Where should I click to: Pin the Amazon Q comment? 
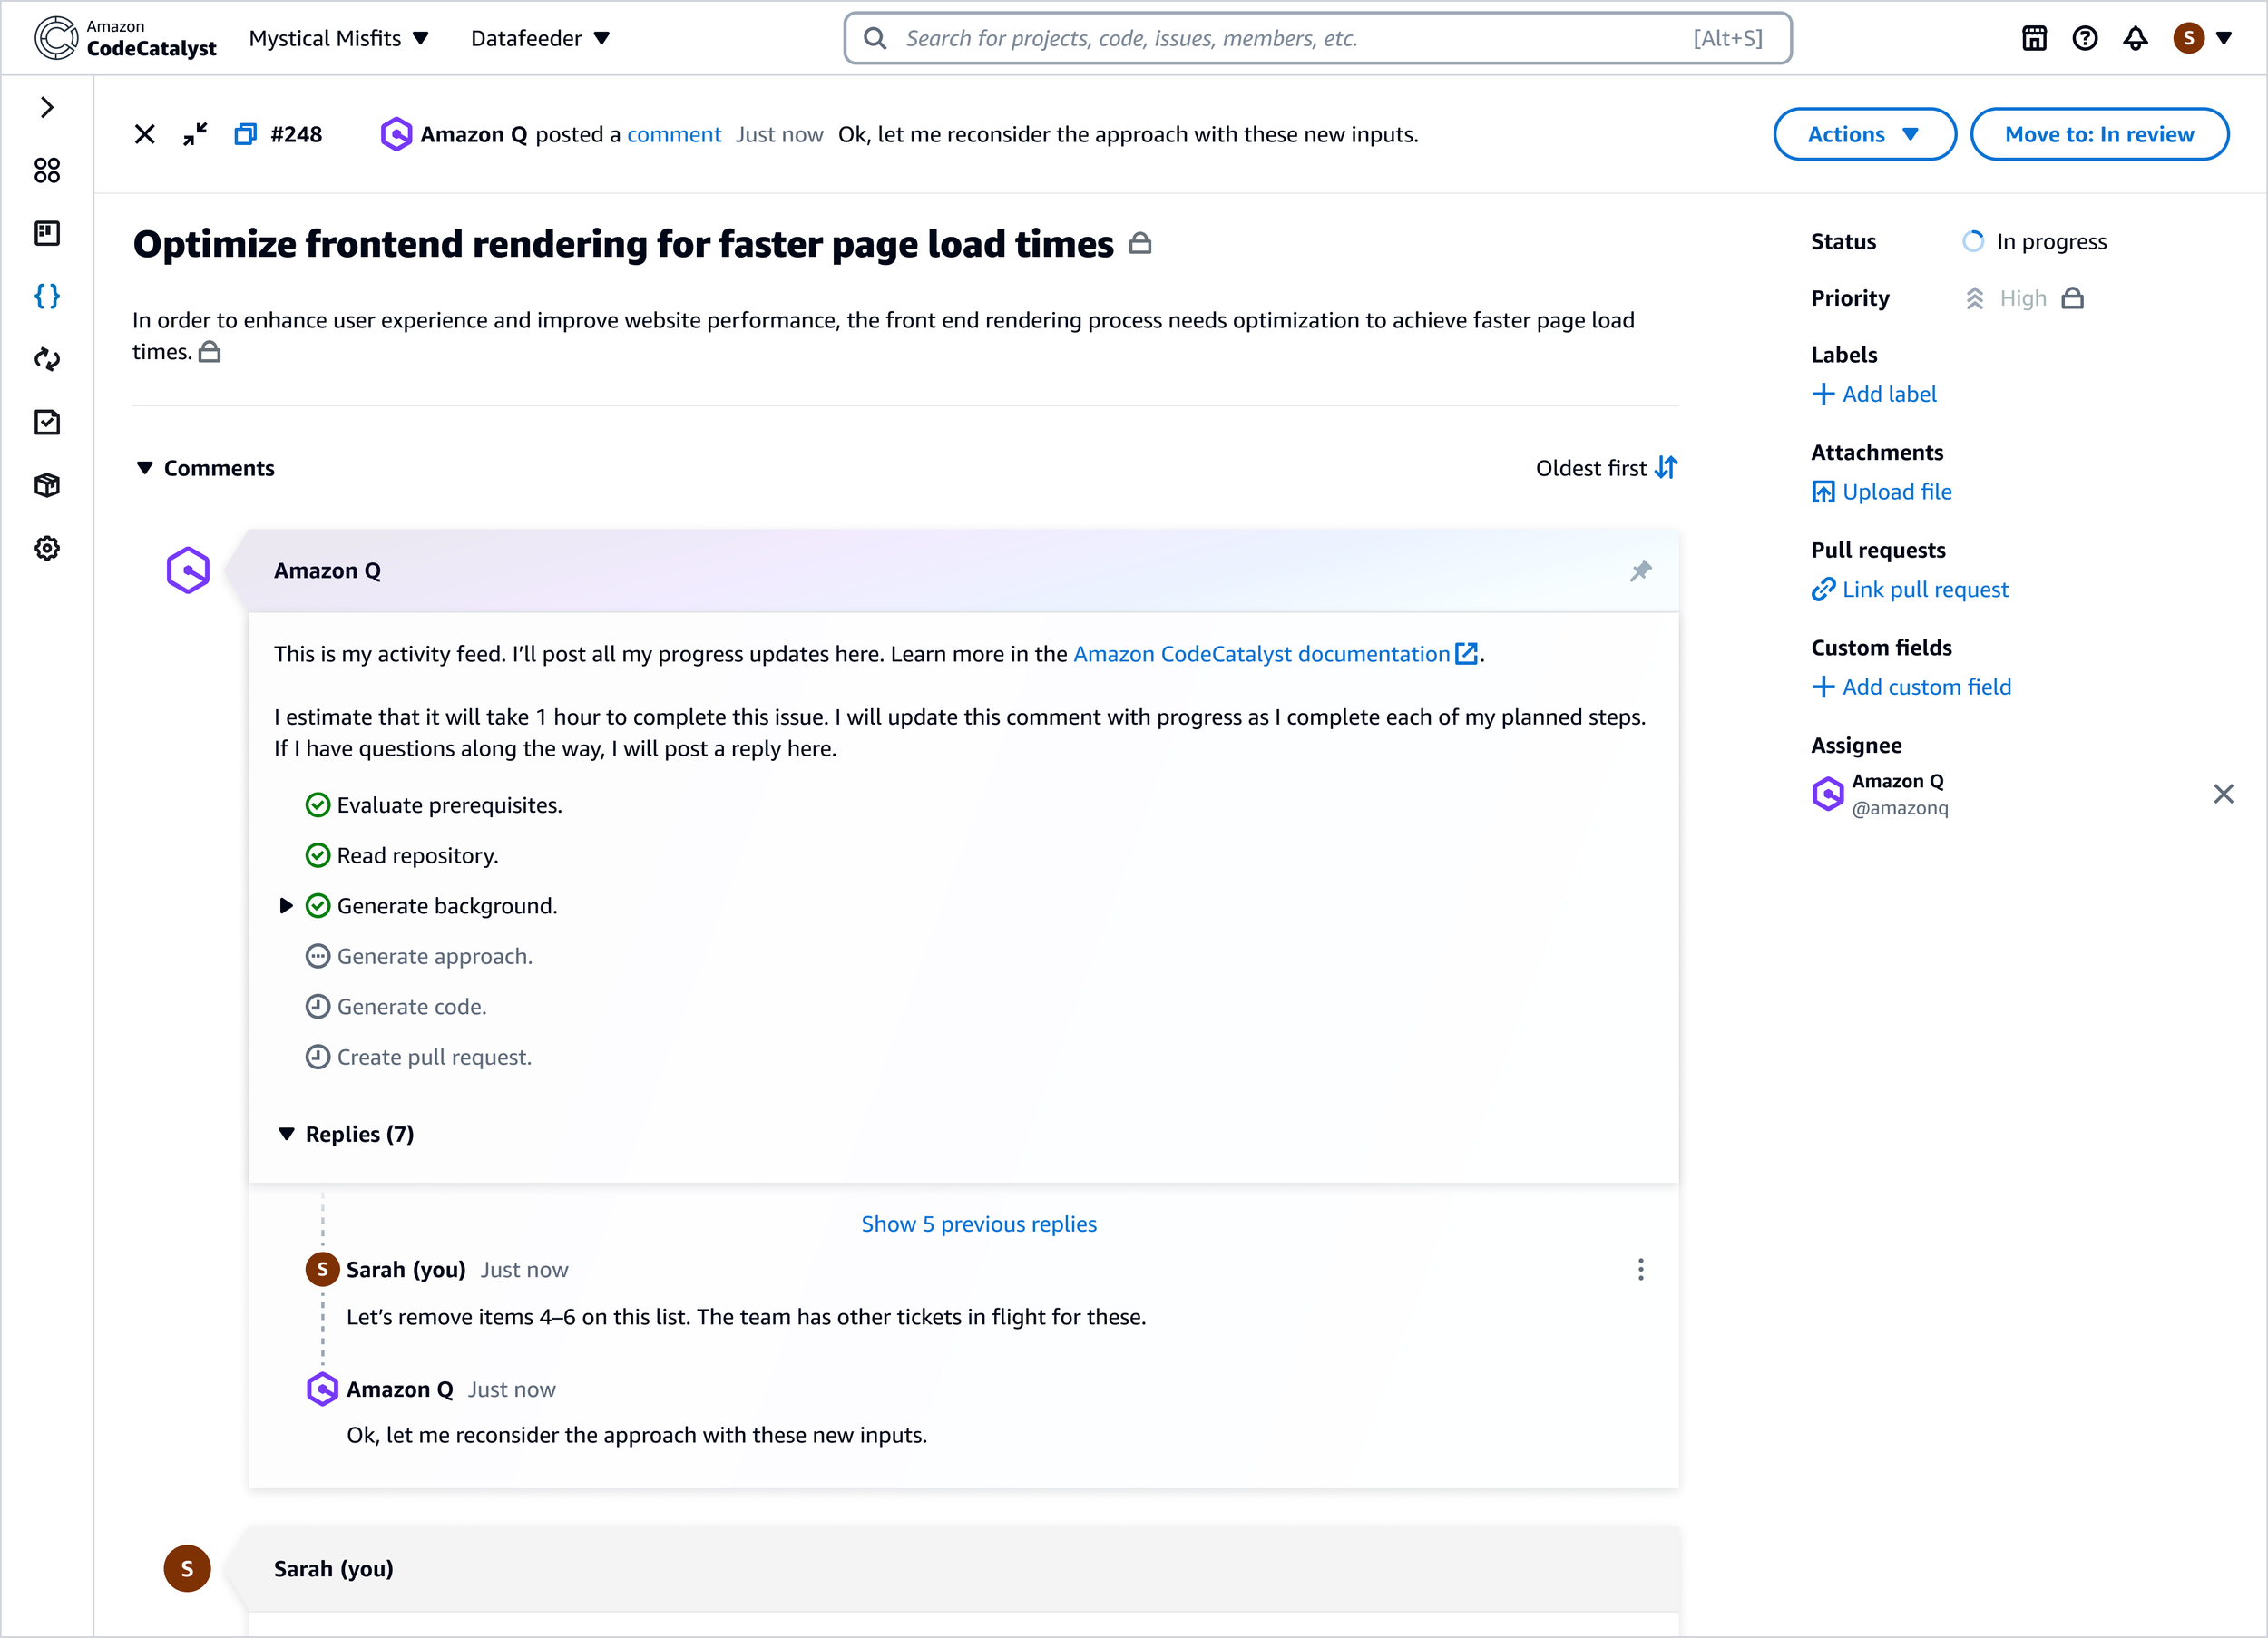(1640, 570)
